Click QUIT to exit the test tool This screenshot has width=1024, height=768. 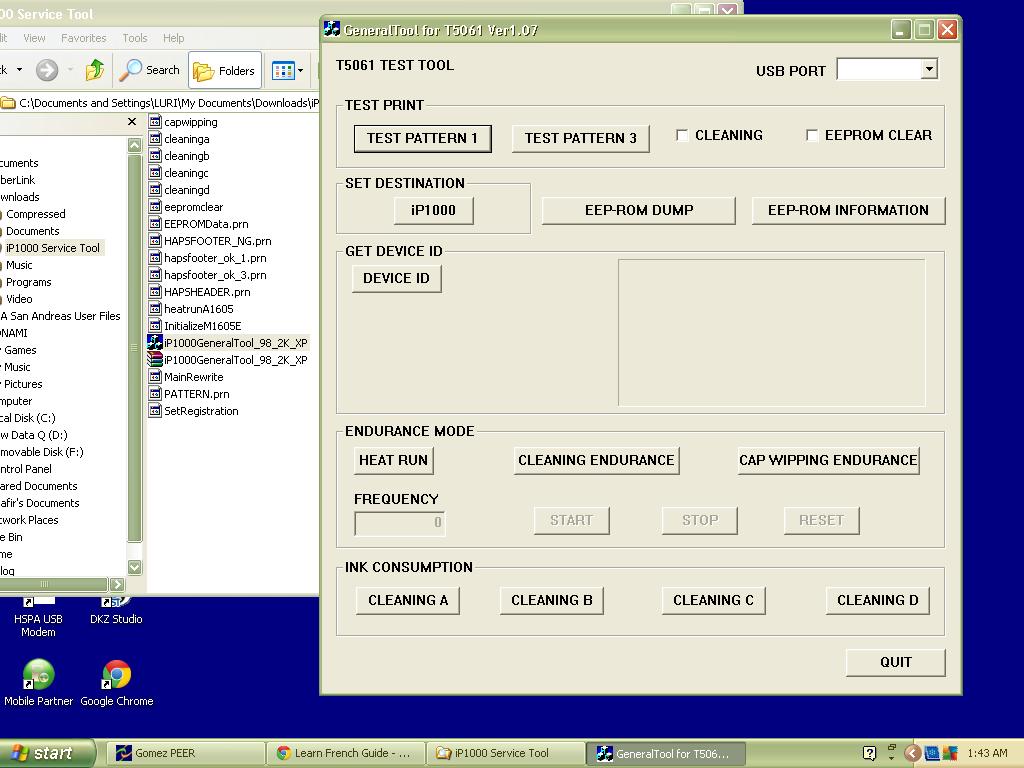click(895, 662)
